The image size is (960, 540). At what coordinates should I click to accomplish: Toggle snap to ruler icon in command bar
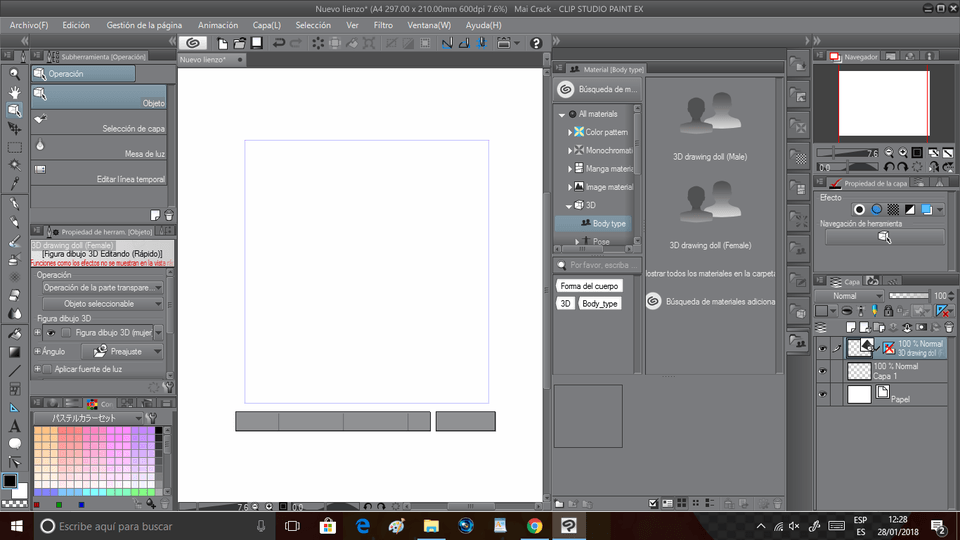tap(447, 43)
